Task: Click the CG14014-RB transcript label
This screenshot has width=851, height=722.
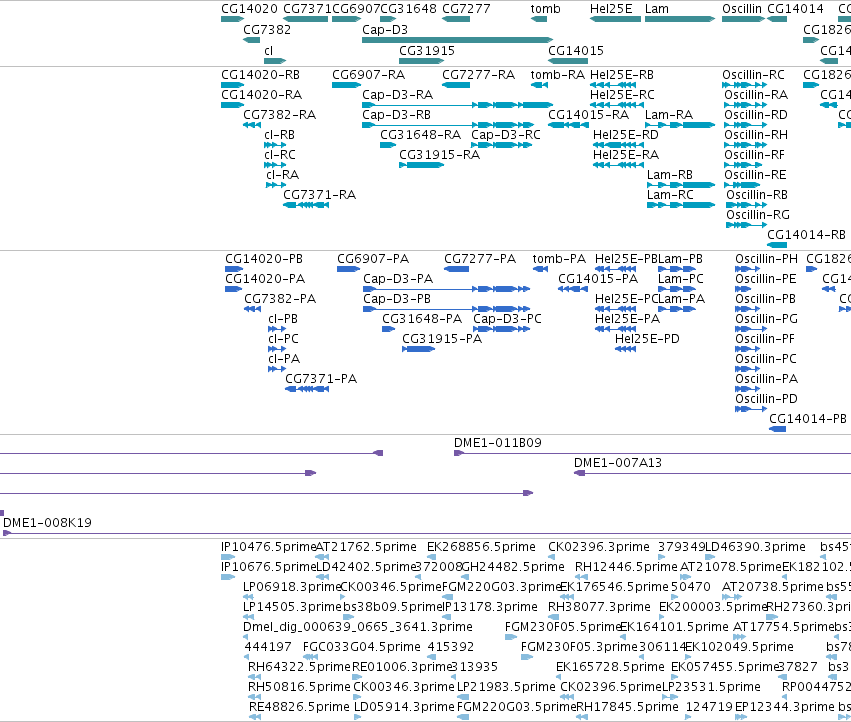Action: [806, 235]
